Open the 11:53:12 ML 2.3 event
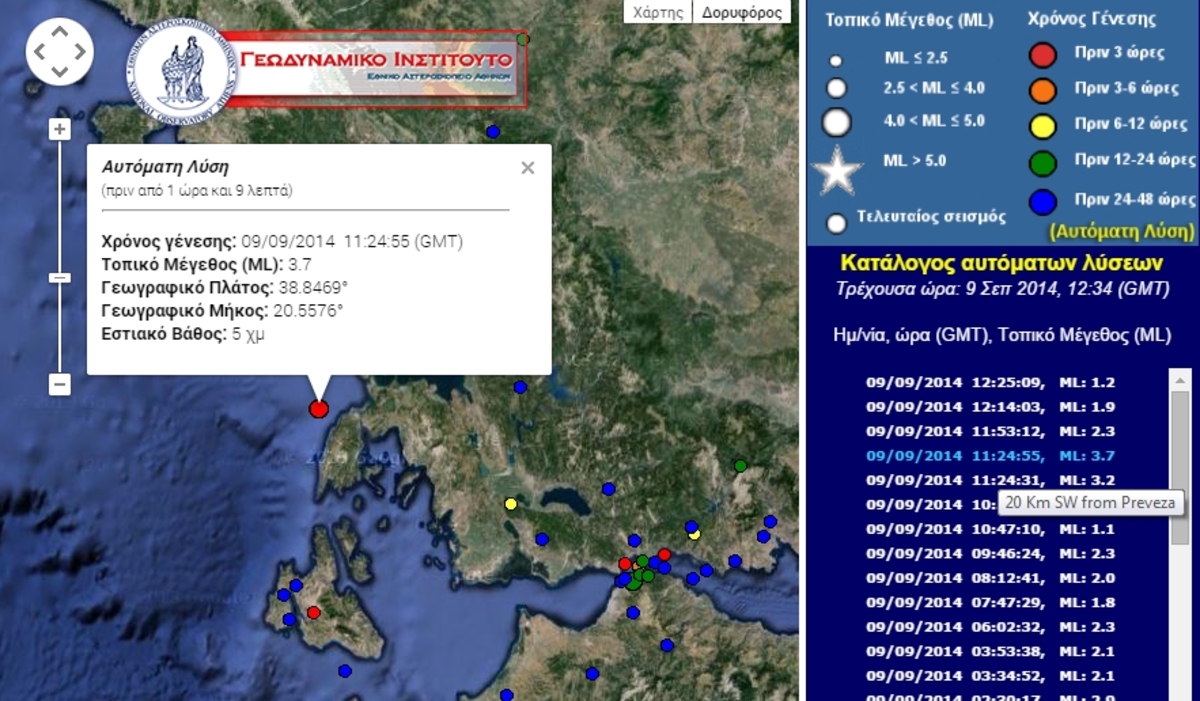1200x701 pixels. click(x=990, y=431)
